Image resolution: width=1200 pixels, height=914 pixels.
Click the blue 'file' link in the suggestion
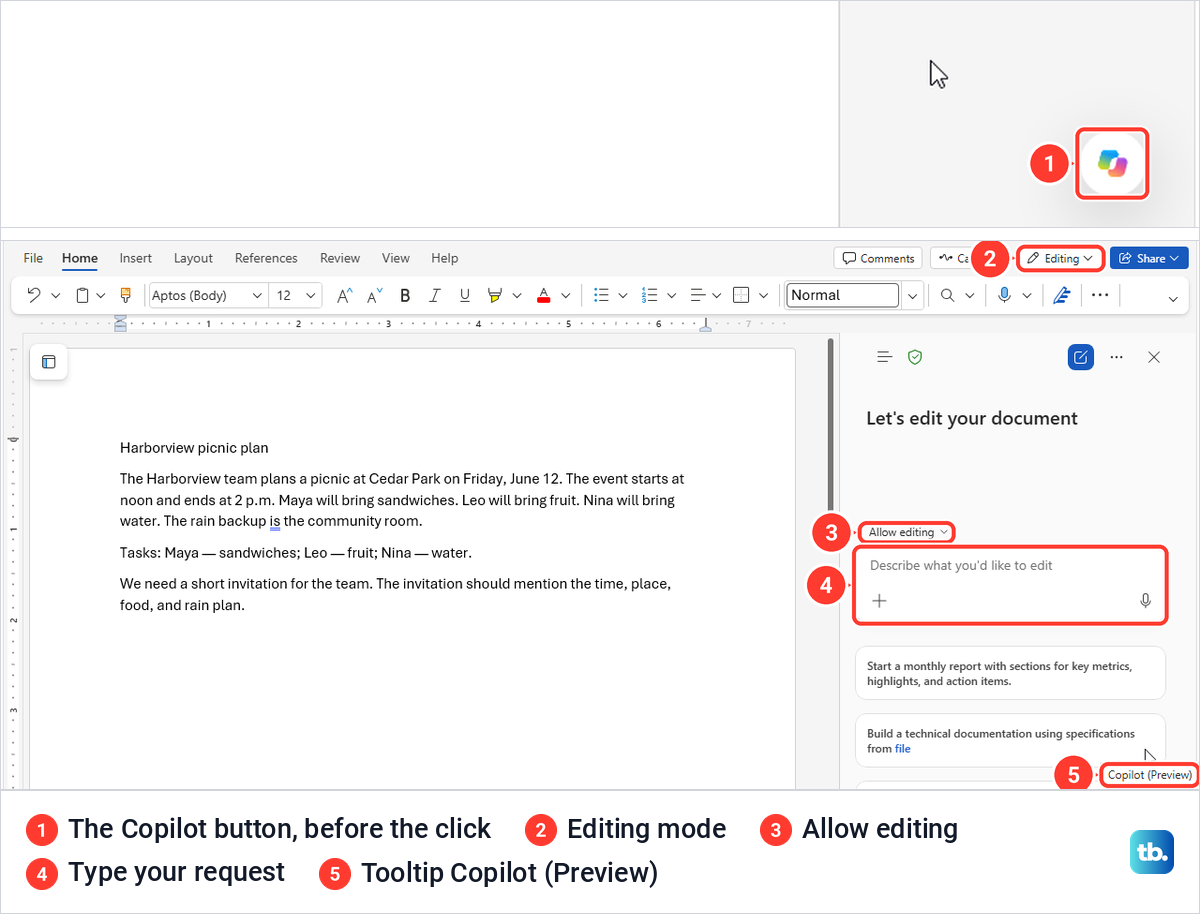coord(903,748)
